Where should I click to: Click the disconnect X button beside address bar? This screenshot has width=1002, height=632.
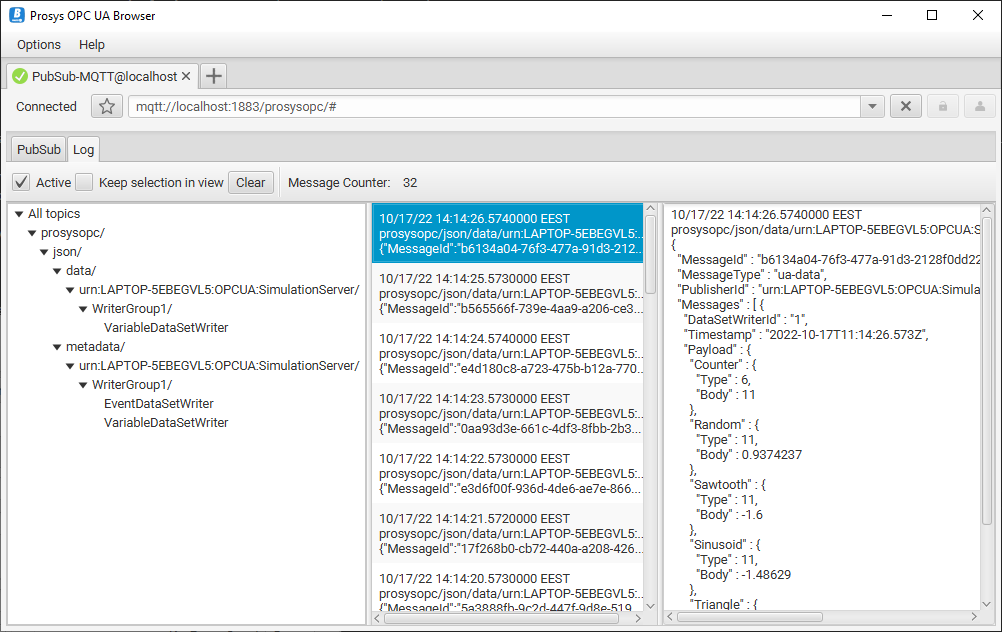coord(906,106)
